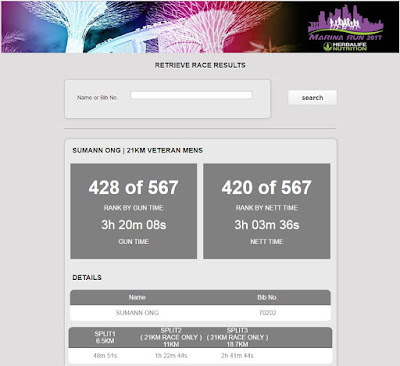
Task: Click the RANK BY GUN TIME label
Action: click(x=133, y=208)
